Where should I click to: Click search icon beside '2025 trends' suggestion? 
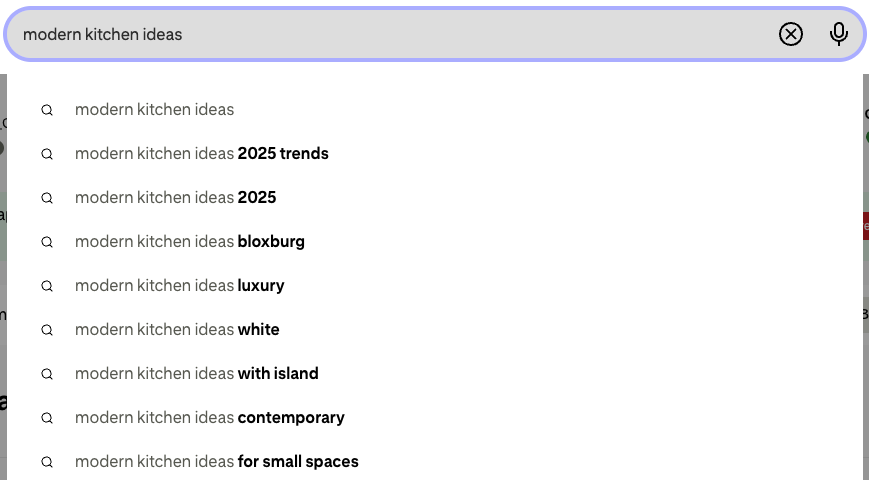coord(47,154)
